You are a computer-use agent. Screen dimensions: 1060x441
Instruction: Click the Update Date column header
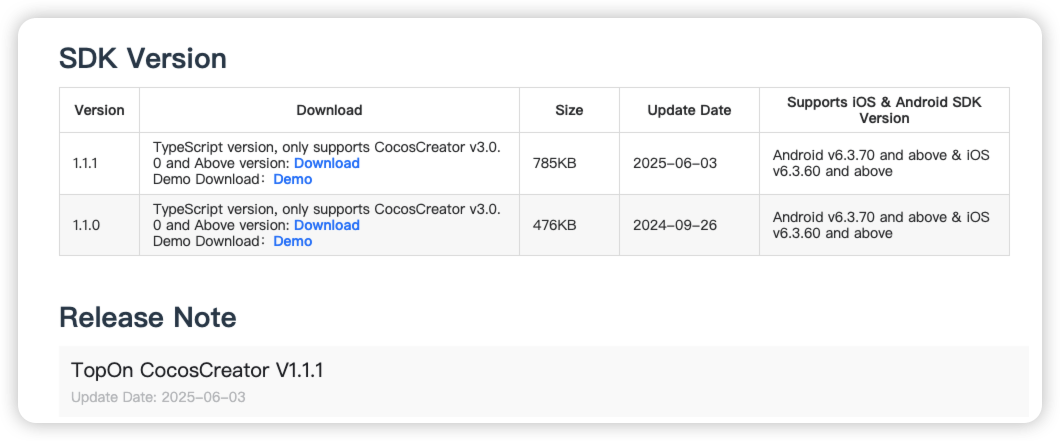[689, 110]
